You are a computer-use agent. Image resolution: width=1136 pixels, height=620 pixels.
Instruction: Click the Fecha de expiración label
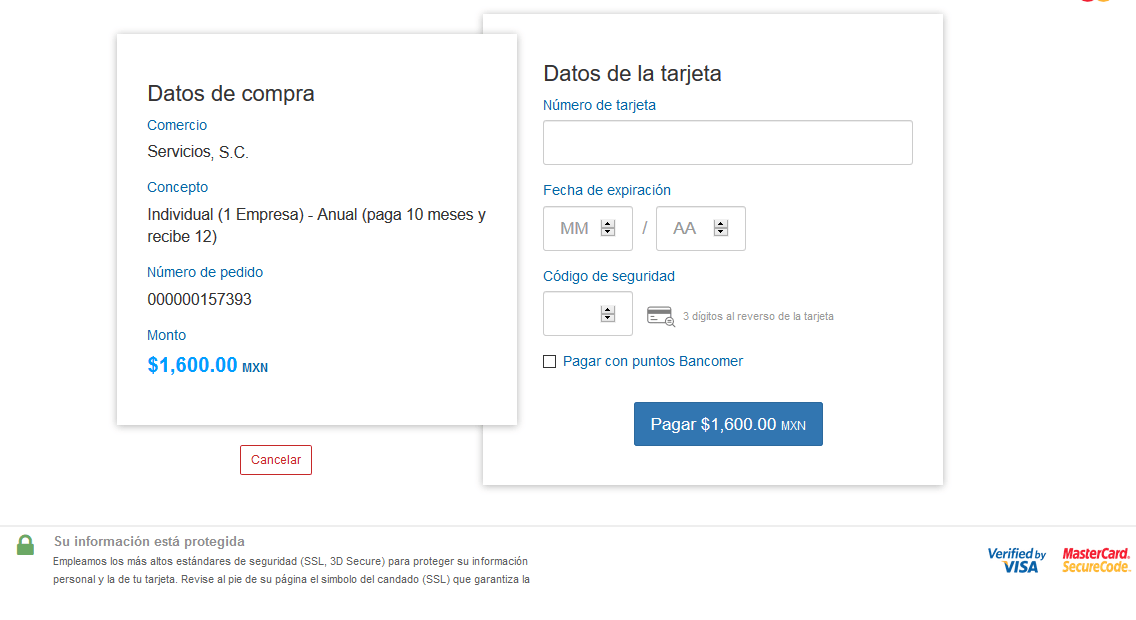(x=607, y=190)
